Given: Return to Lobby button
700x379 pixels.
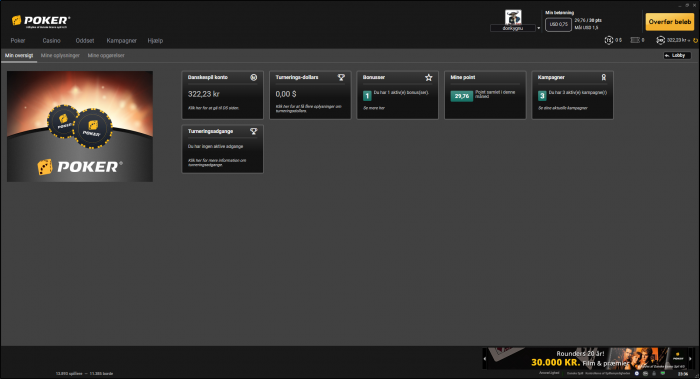Looking at the screenshot, I should (x=677, y=55).
